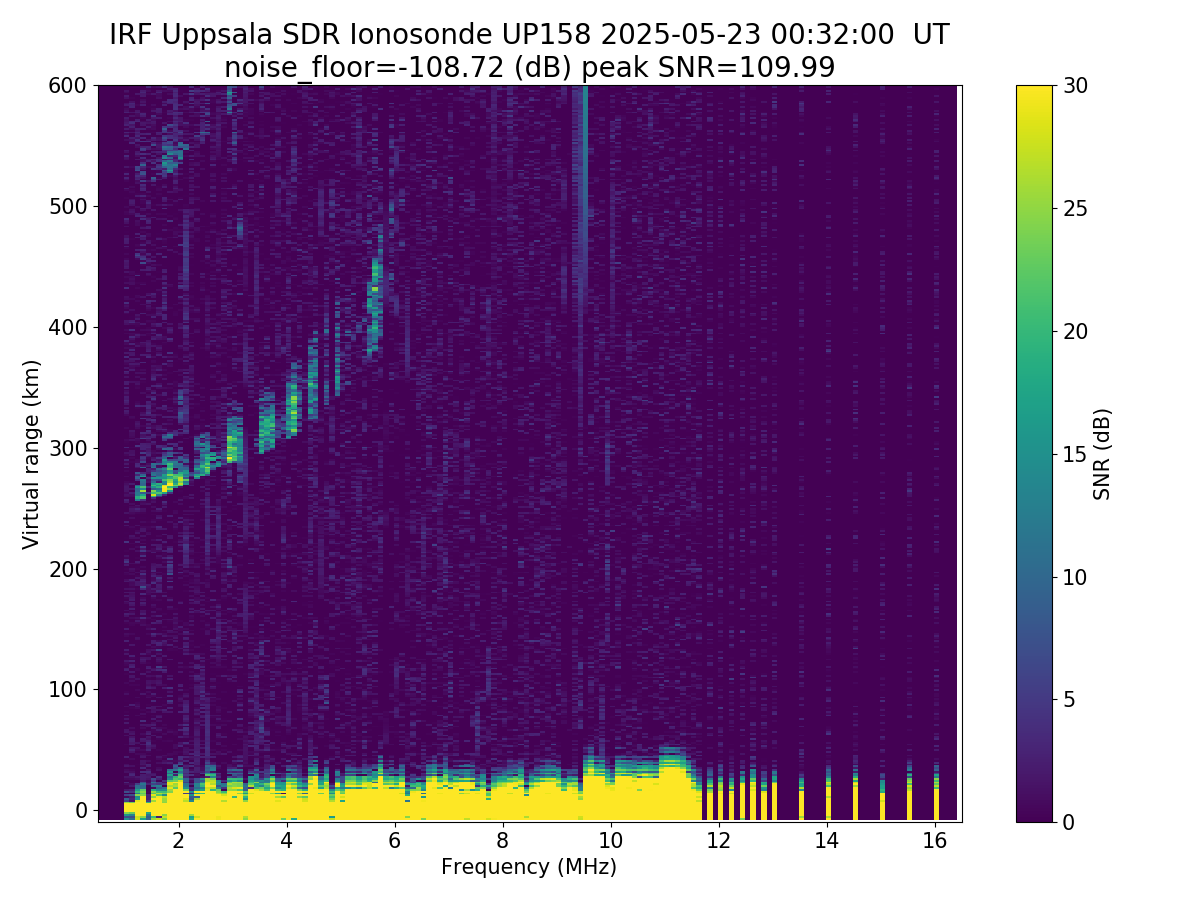Click the colorbar tick label 15
Image resolution: width=1200 pixels, height=900 pixels.
1074,454
